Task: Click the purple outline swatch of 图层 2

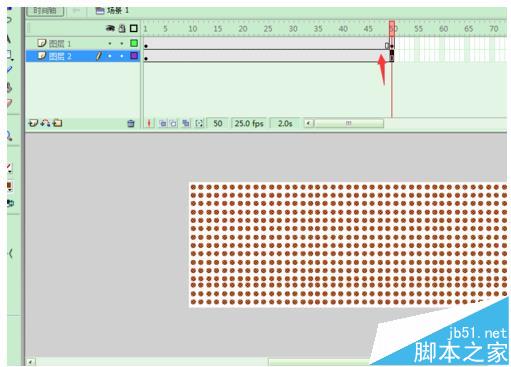Action: (x=134, y=56)
